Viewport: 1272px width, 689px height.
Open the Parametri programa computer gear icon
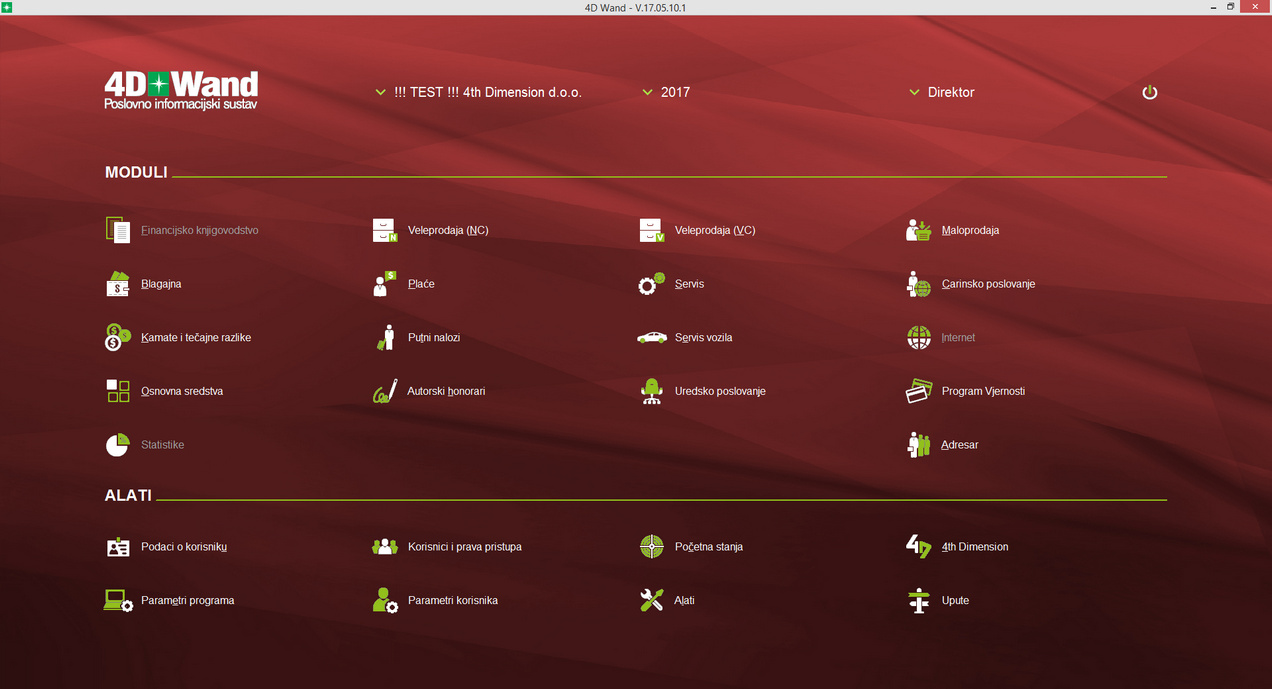coord(118,601)
